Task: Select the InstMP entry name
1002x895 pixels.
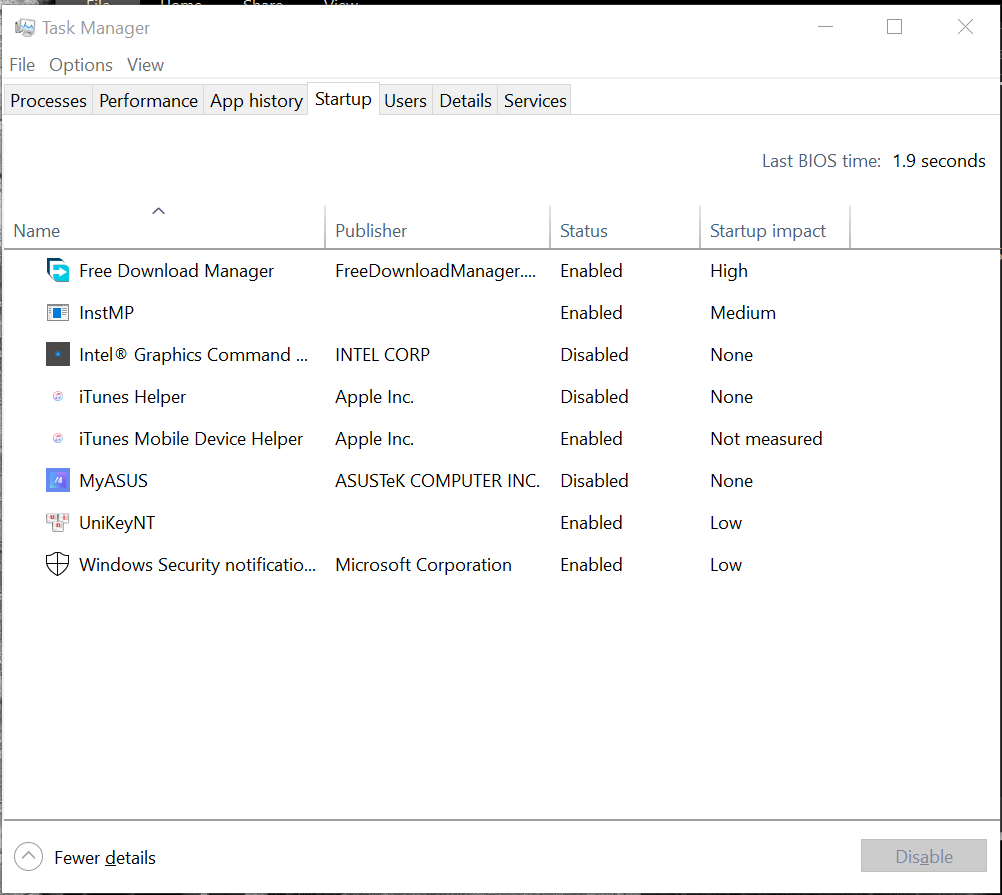Action: coord(107,313)
